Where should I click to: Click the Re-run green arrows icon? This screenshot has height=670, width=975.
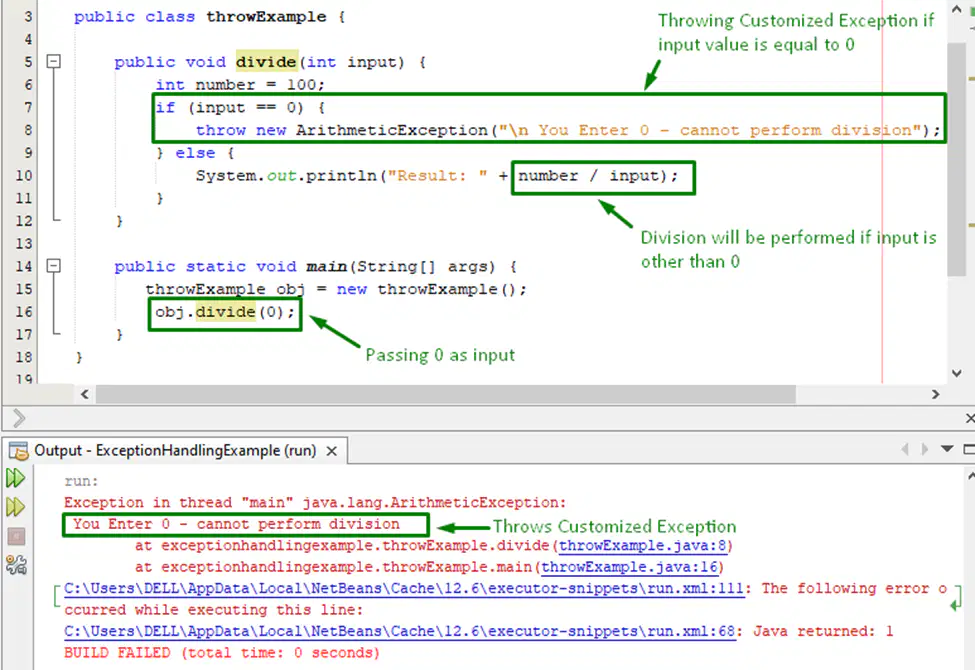pos(16,478)
